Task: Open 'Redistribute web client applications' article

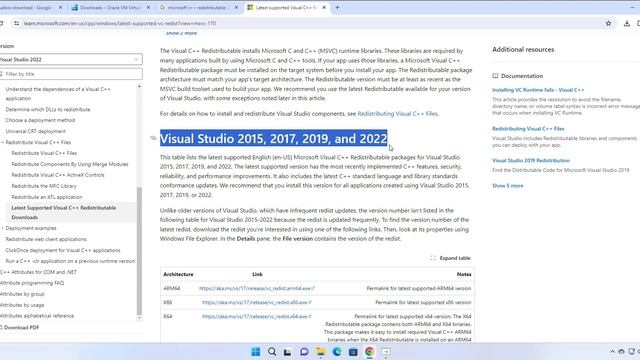Action: click(x=46, y=239)
